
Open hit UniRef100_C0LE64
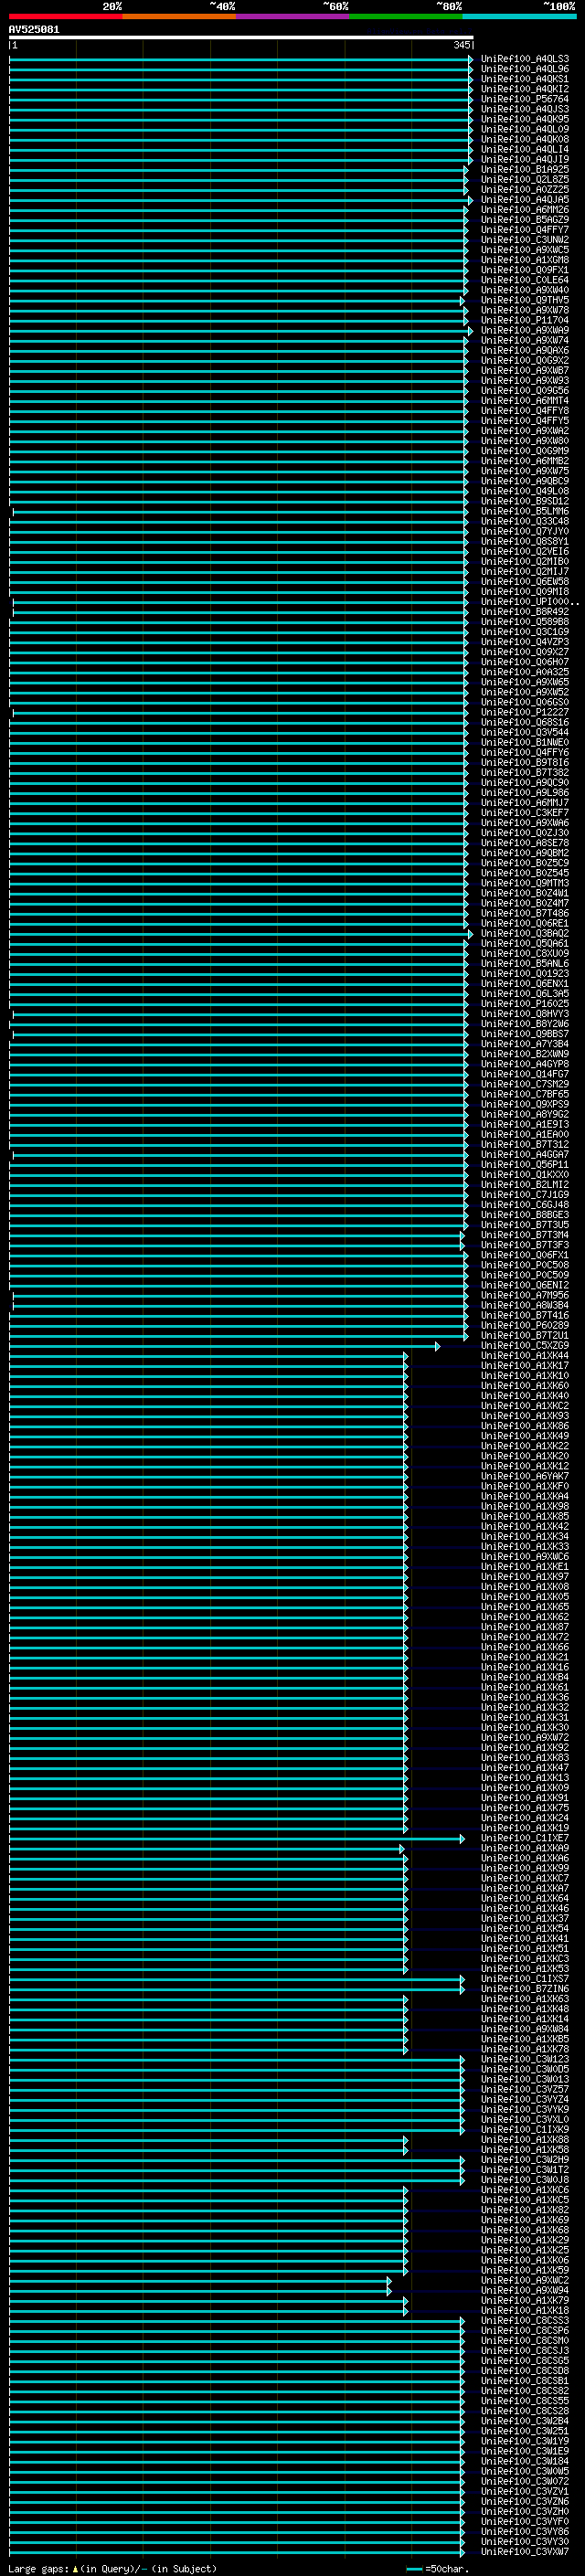pyautogui.click(x=524, y=280)
